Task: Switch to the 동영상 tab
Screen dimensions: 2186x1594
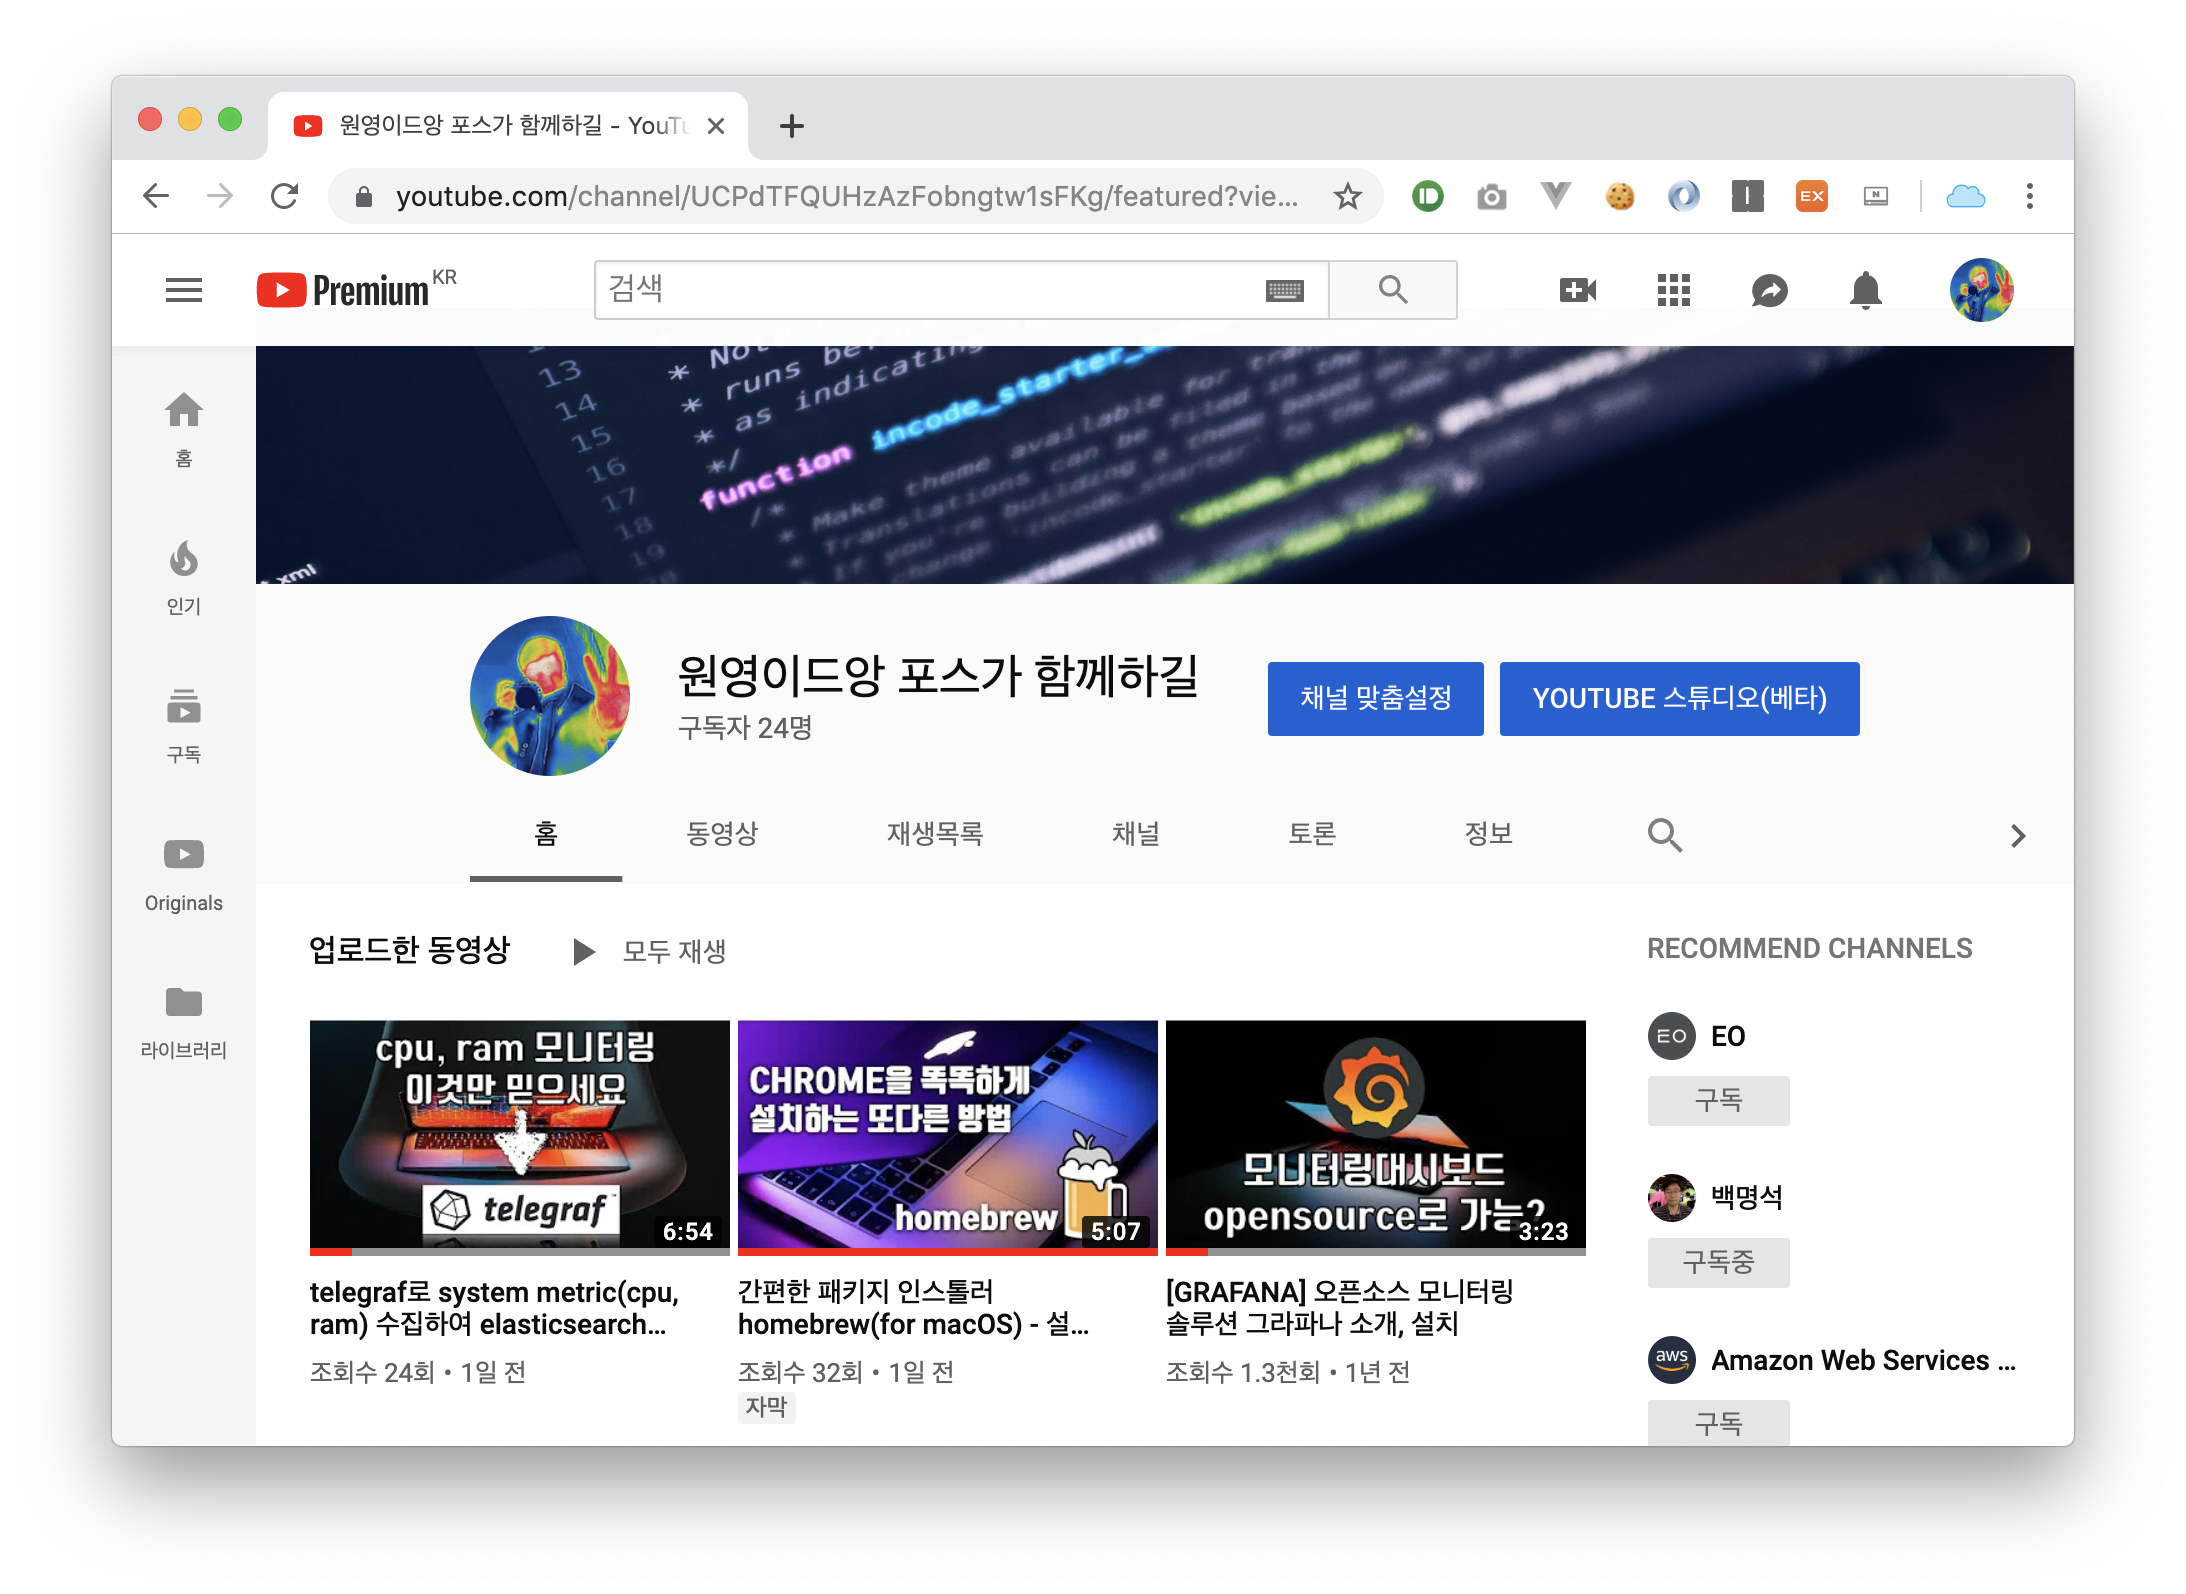Action: [722, 834]
